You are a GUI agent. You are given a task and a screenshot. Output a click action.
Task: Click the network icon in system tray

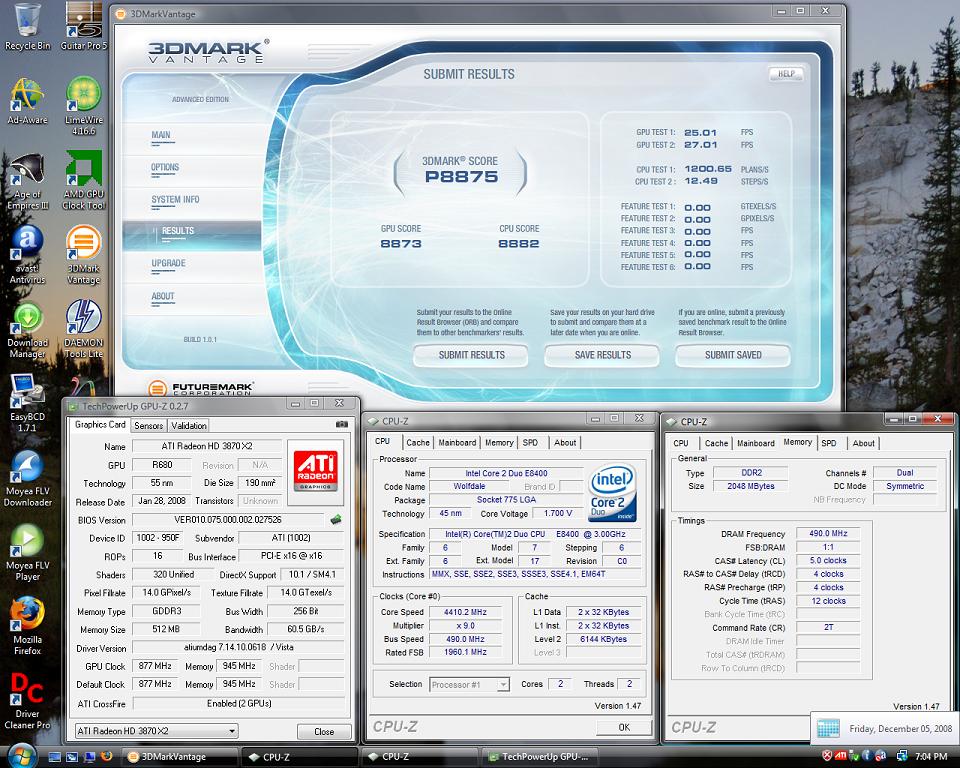[x=901, y=756]
